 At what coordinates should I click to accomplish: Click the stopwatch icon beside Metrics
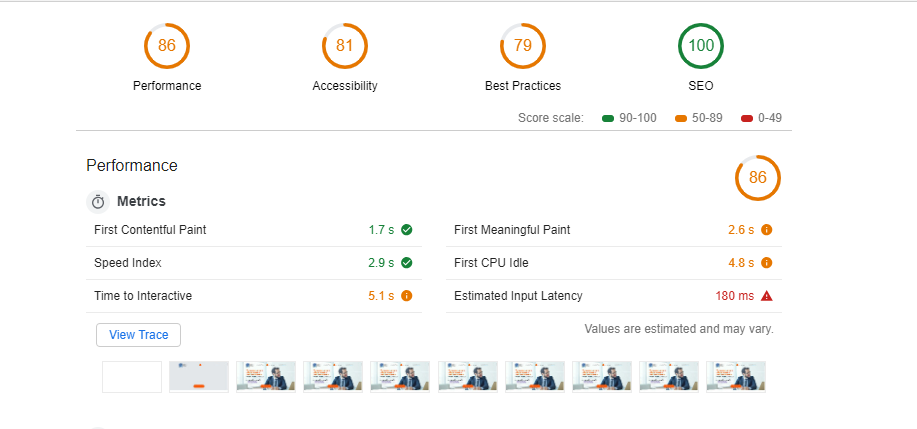(98, 202)
